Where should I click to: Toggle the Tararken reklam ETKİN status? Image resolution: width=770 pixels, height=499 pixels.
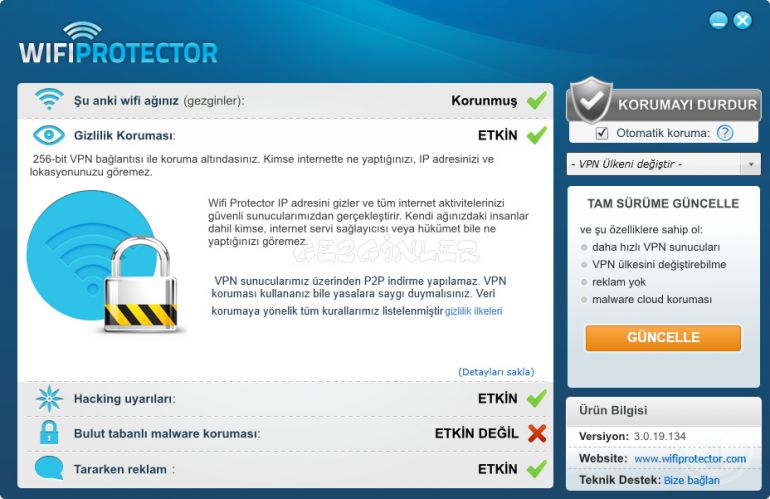point(497,469)
